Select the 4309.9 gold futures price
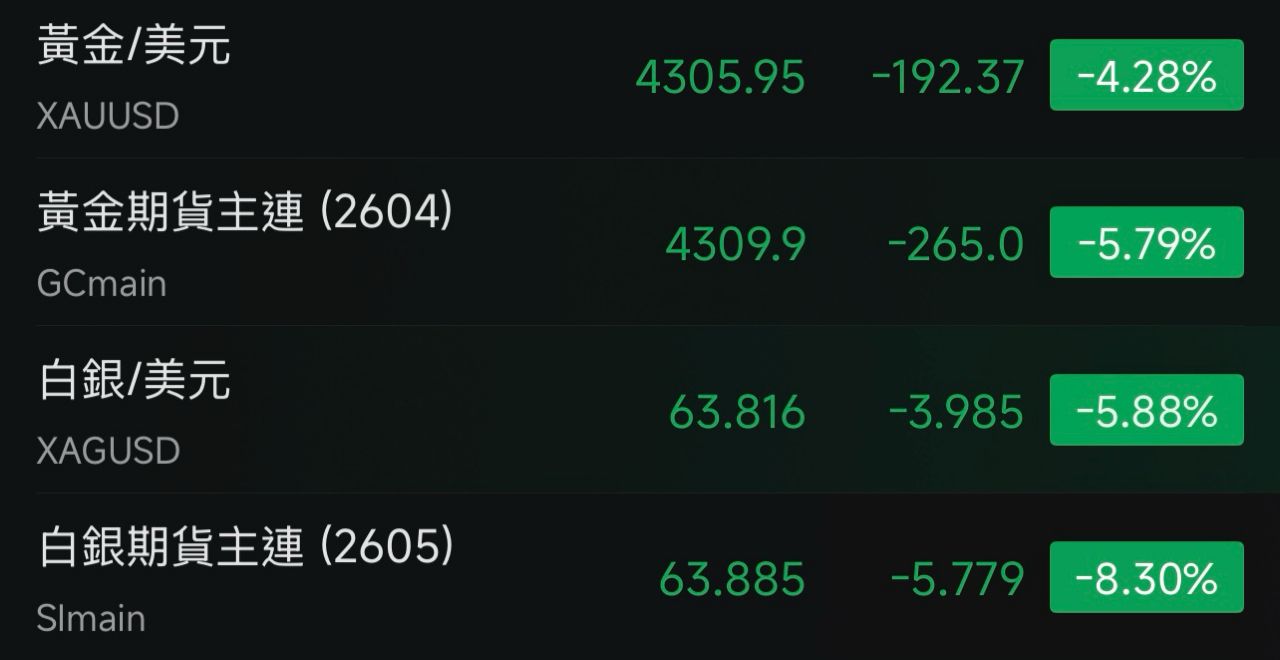 pyautogui.click(x=735, y=244)
